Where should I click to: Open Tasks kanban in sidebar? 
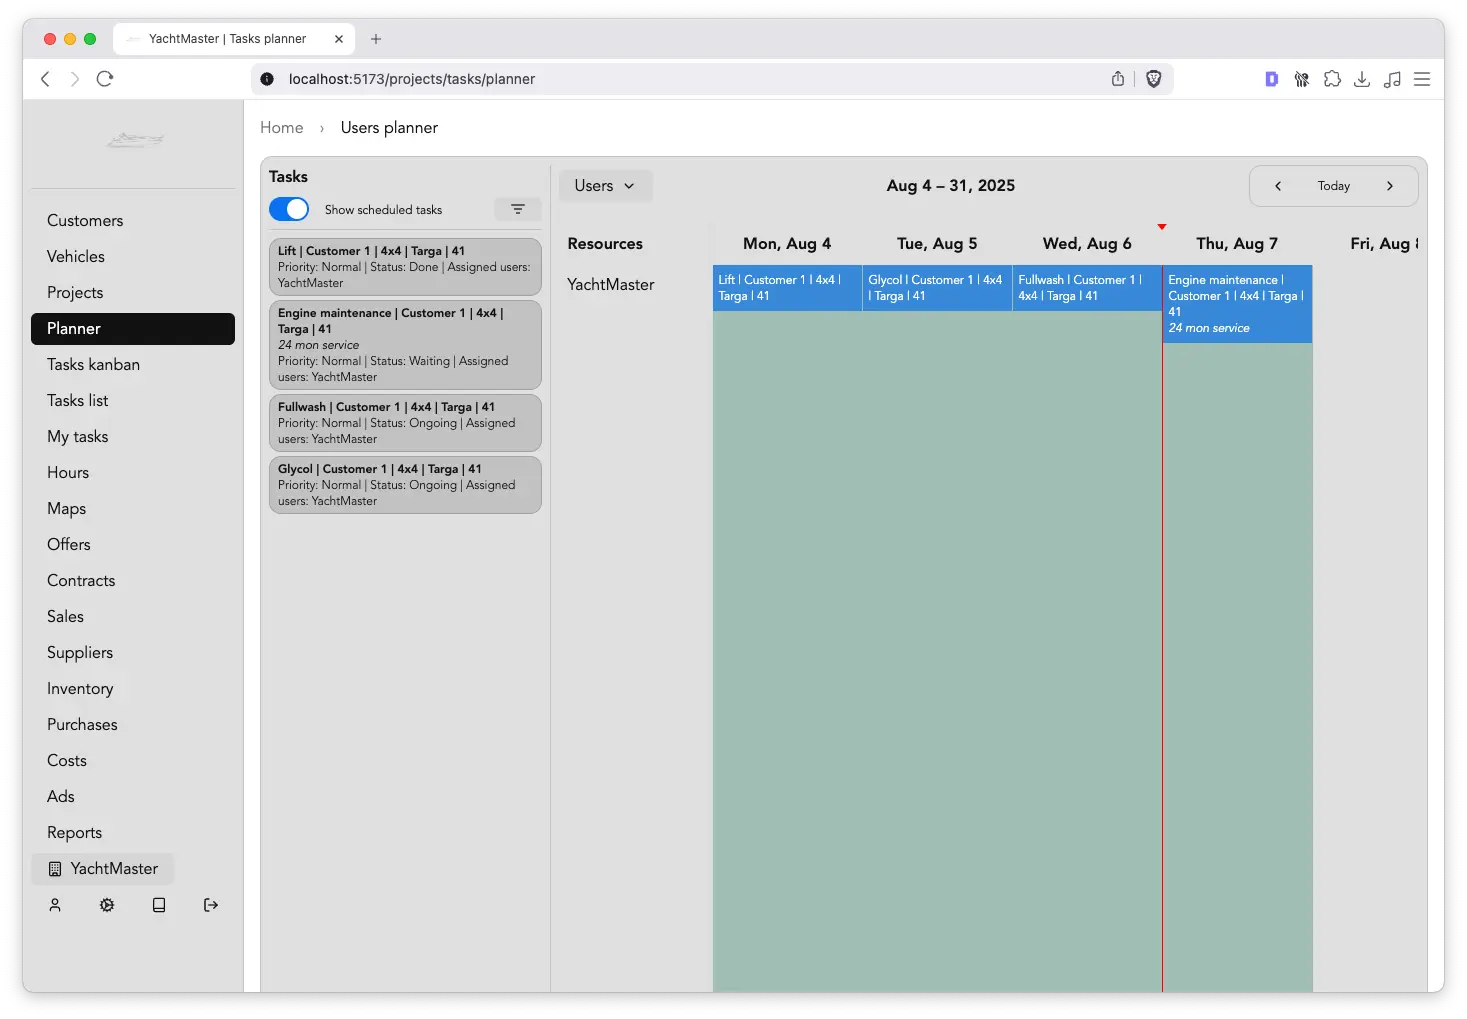point(93,365)
